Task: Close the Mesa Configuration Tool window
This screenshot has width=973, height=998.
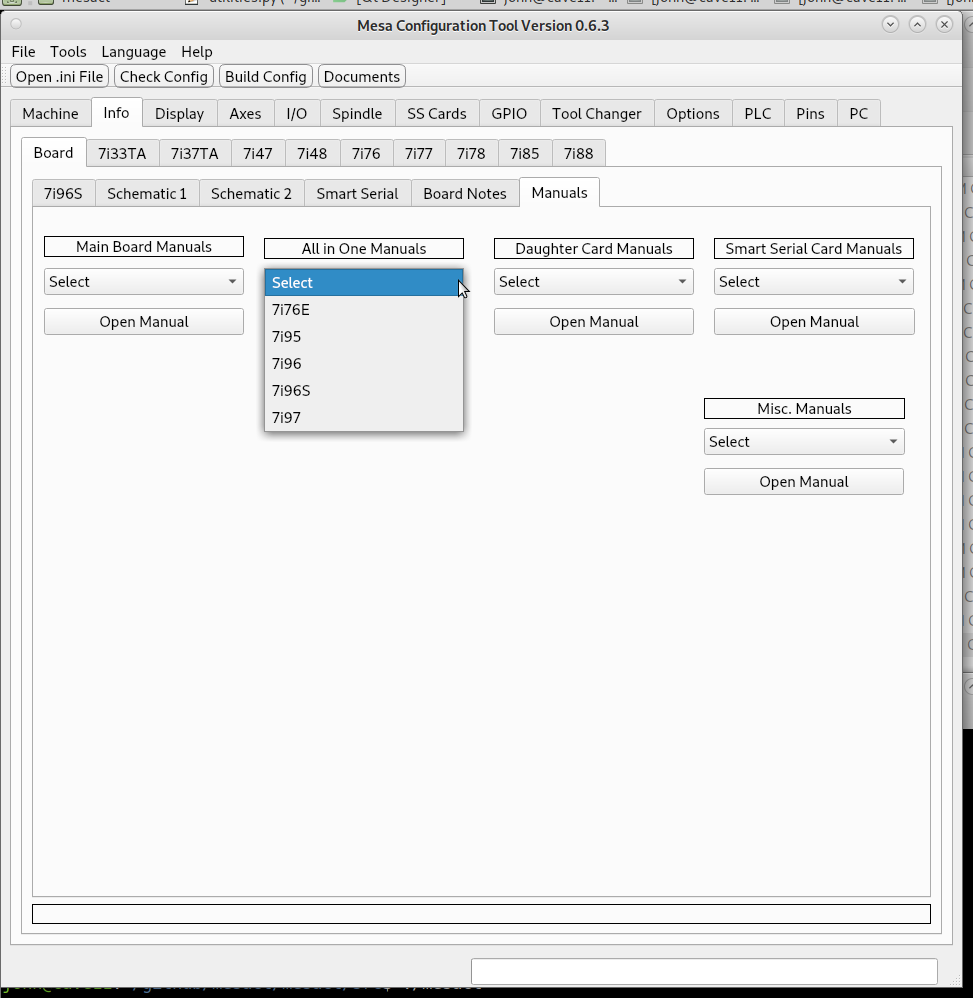Action: click(x=944, y=24)
